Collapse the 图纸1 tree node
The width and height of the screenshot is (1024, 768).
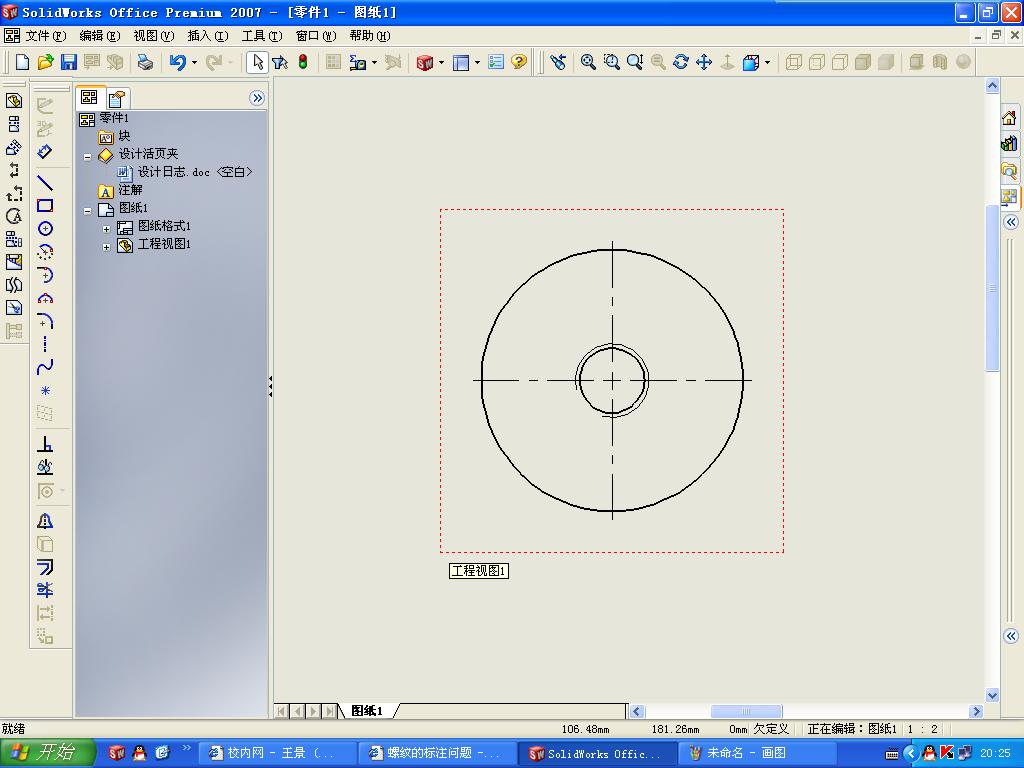tap(88, 211)
